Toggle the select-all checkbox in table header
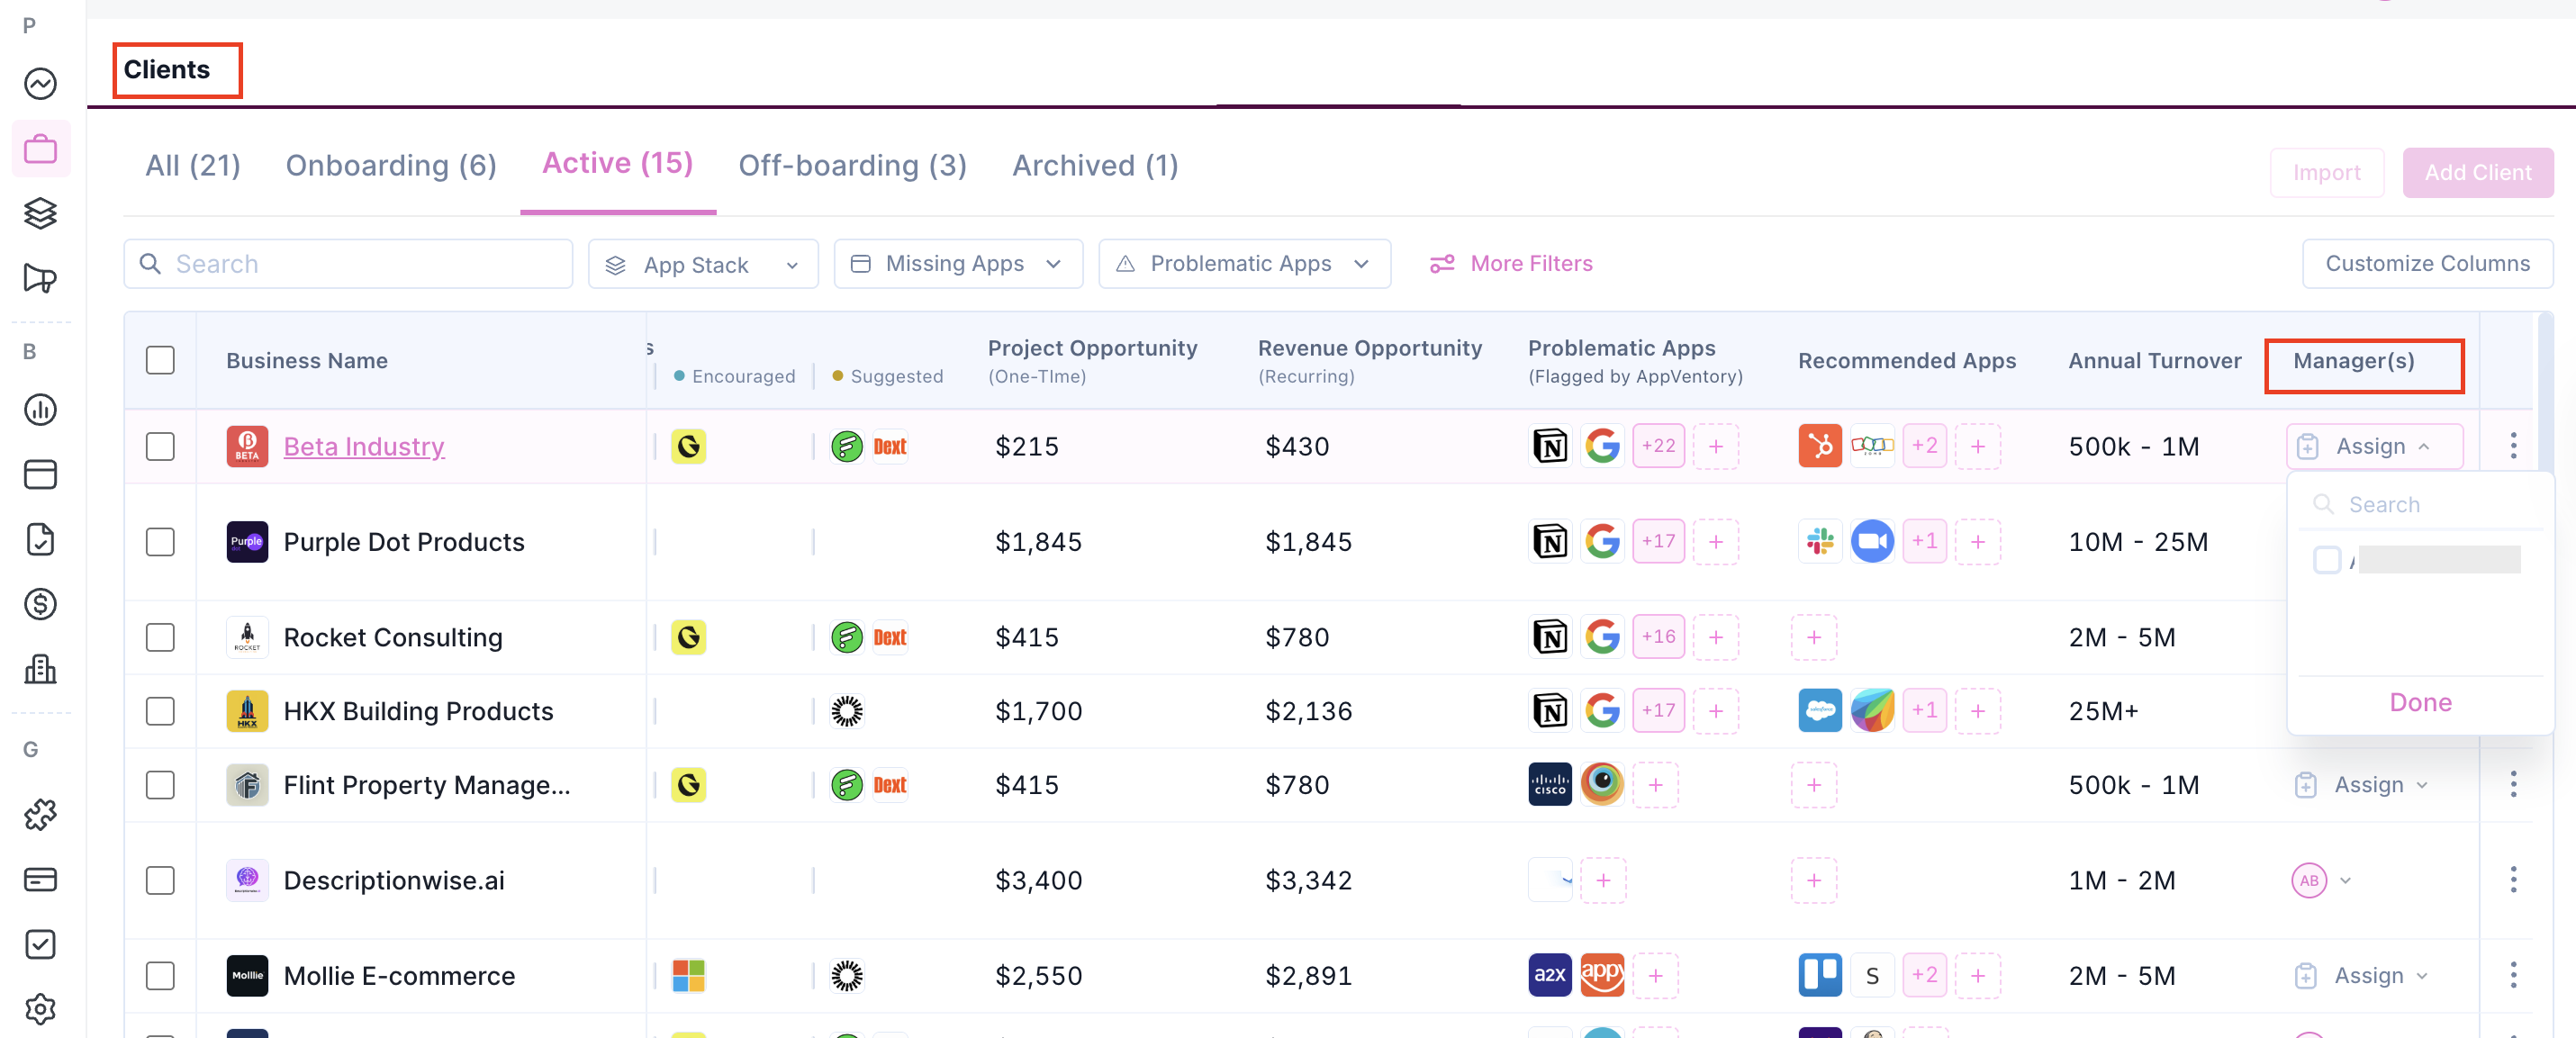 (160, 360)
